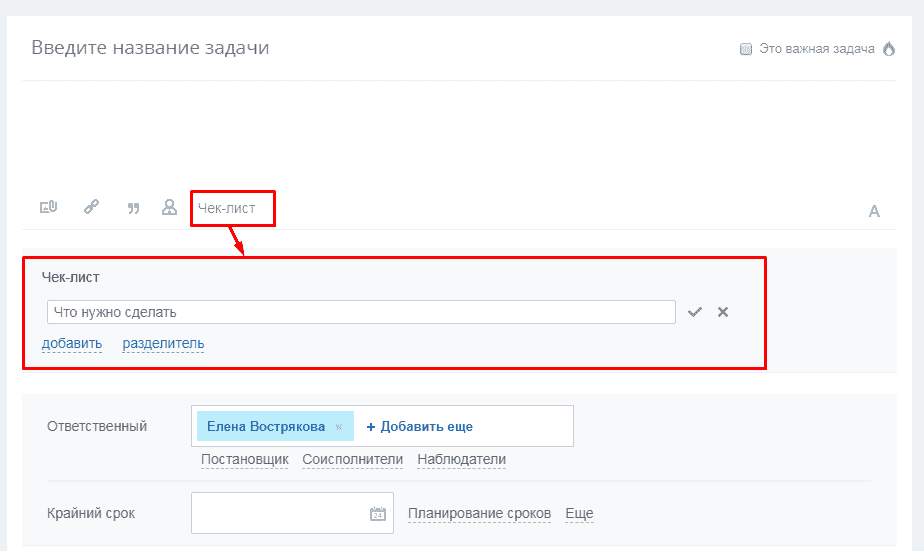Confirm checklist item with checkmark icon
The image size is (924, 551).
click(695, 312)
